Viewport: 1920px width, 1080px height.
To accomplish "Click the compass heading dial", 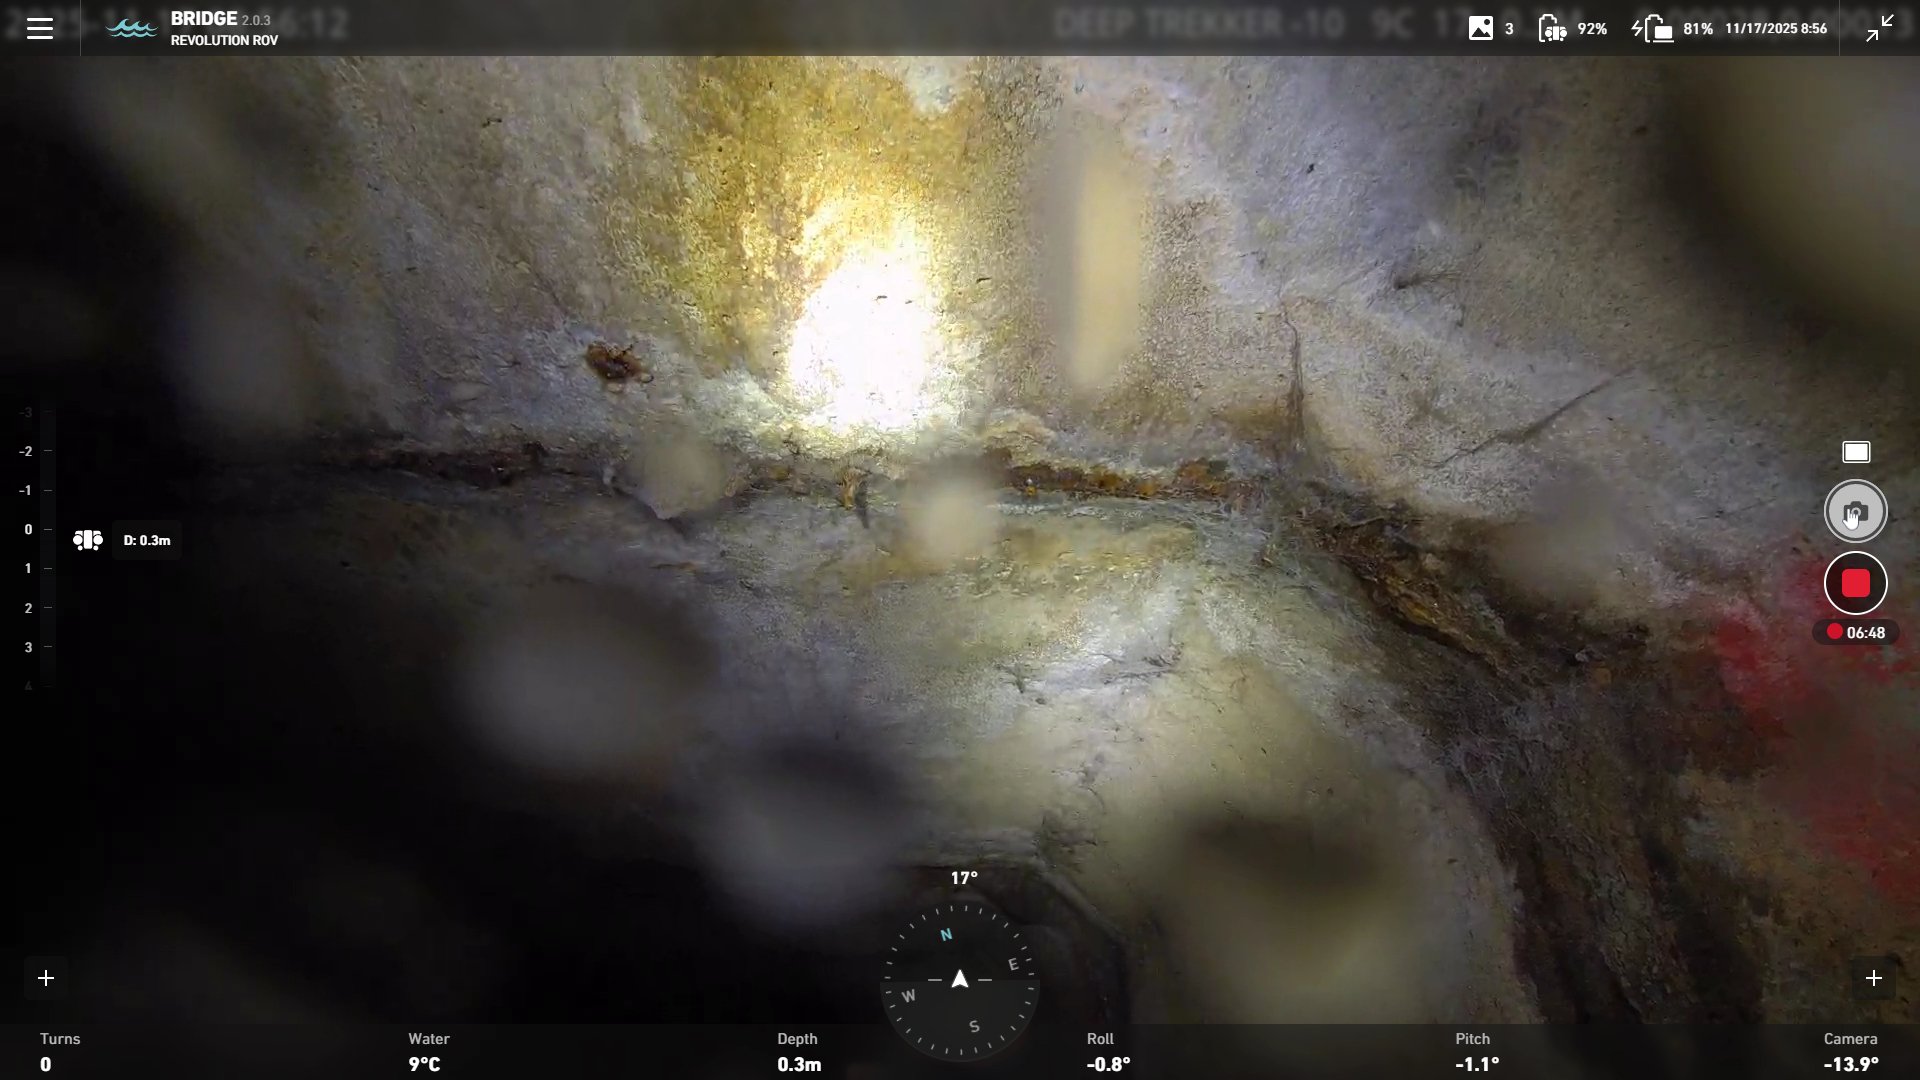I will tap(960, 980).
